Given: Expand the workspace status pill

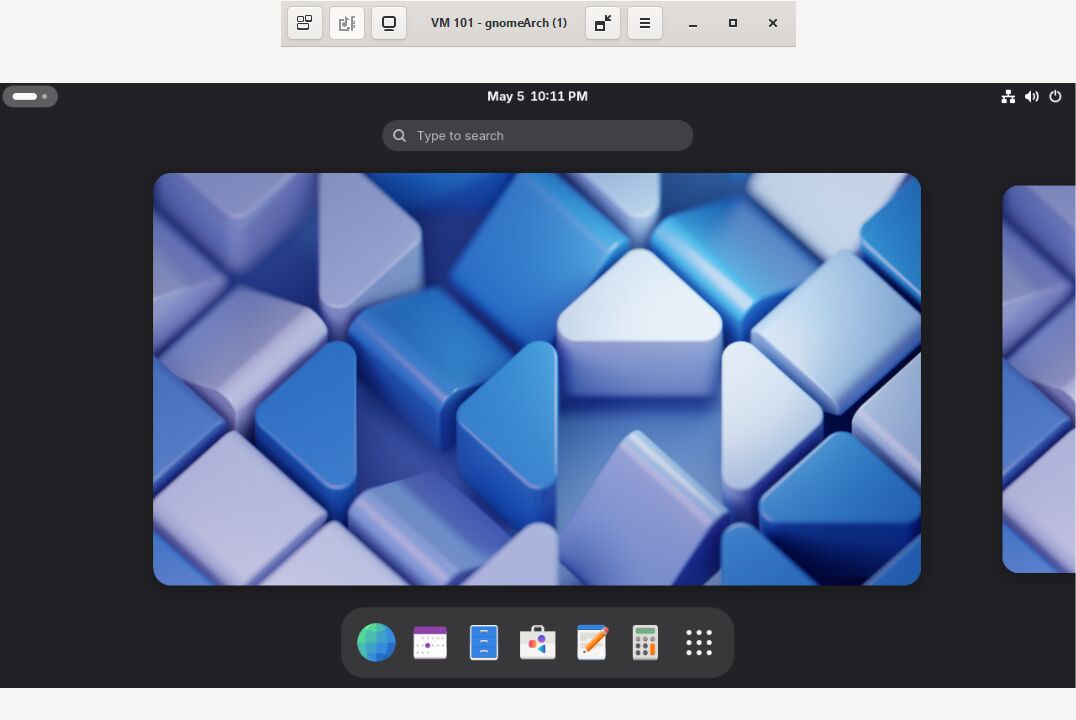Looking at the screenshot, I should point(30,96).
